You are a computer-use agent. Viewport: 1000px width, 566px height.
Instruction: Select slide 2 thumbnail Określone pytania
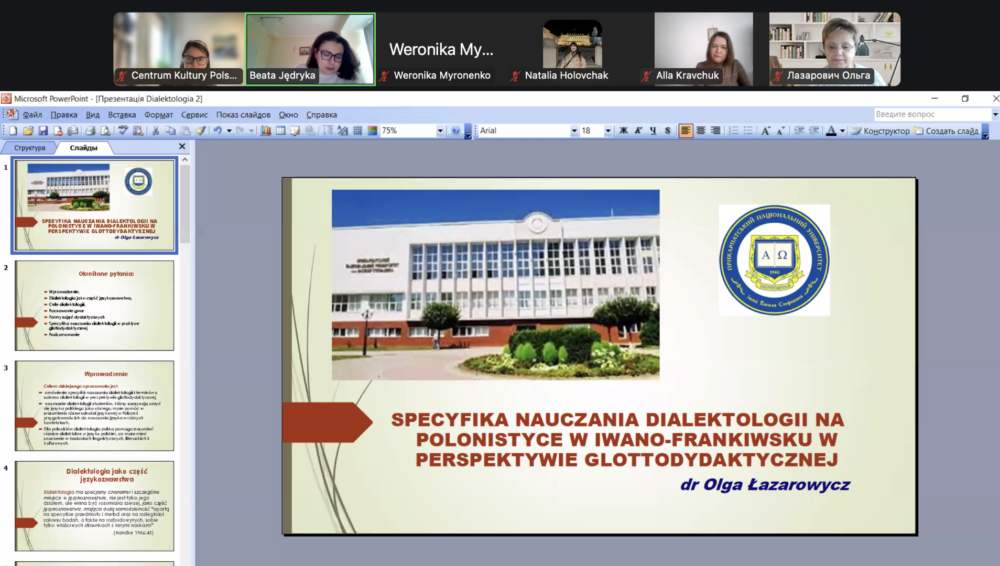93,305
